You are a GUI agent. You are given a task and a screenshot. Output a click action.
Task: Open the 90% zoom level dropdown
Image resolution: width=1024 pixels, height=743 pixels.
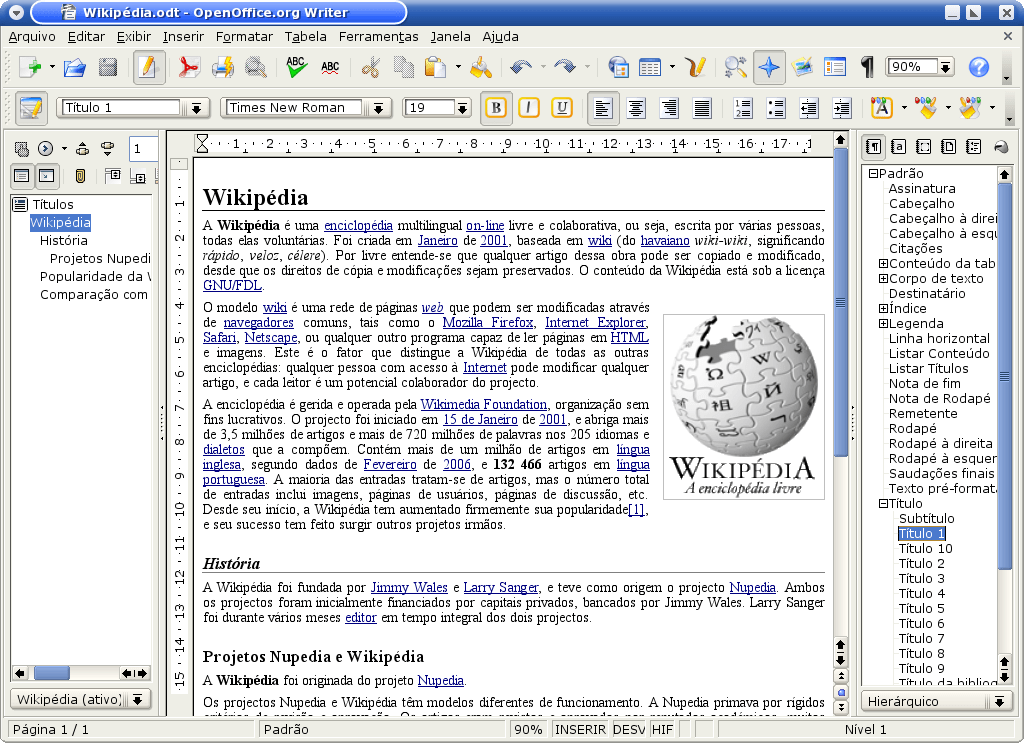tap(944, 68)
